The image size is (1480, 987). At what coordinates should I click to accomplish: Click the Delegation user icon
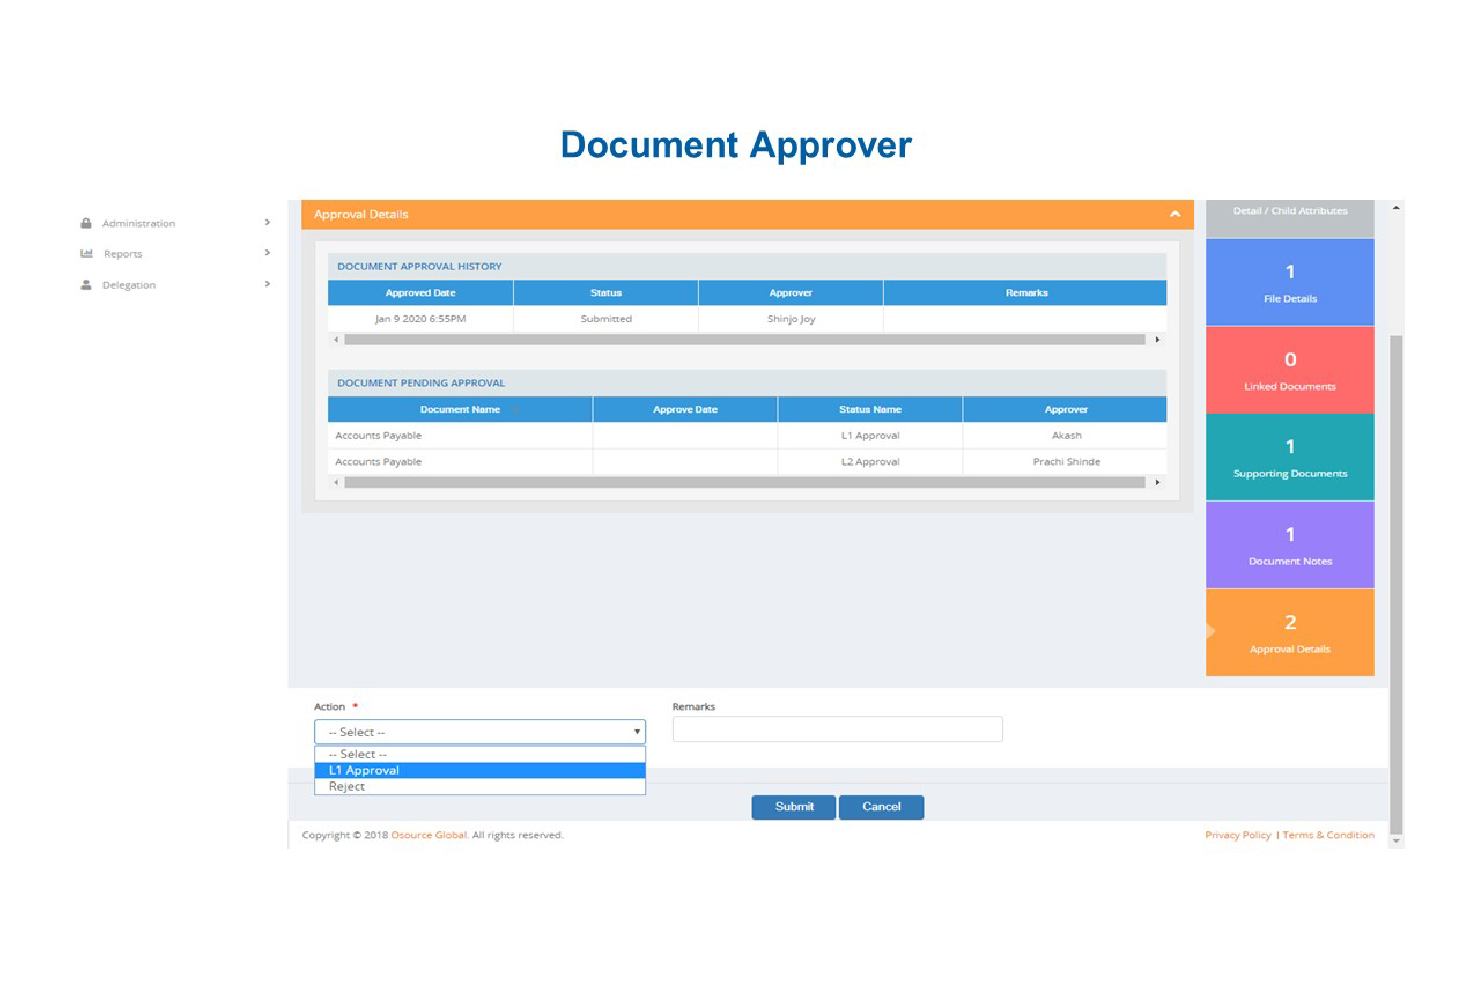pos(86,285)
